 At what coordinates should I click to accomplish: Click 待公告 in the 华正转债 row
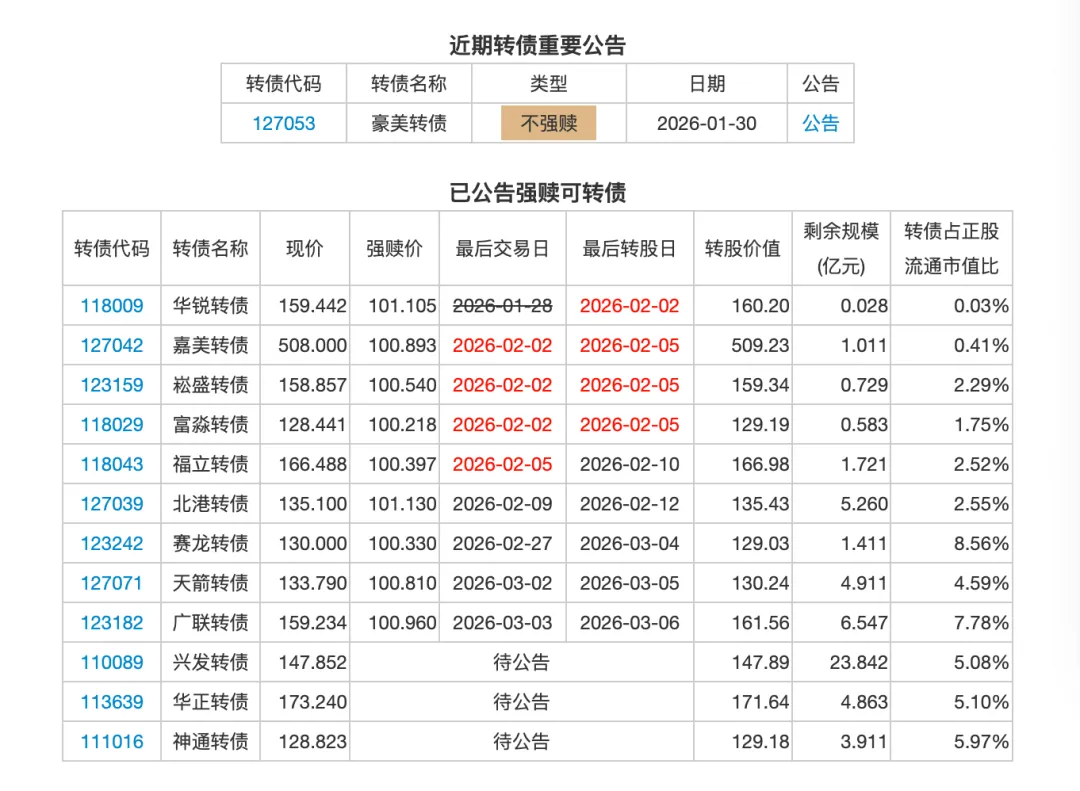click(521, 701)
